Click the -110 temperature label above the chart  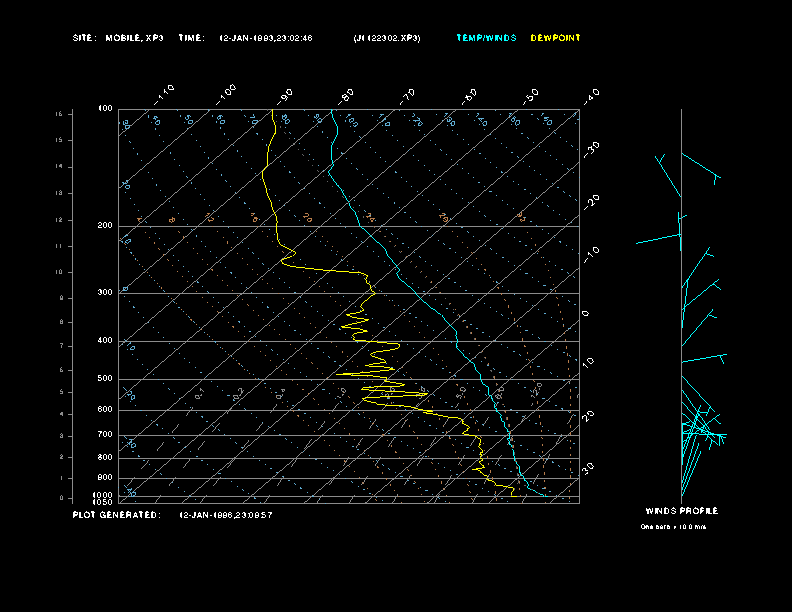tap(164, 95)
